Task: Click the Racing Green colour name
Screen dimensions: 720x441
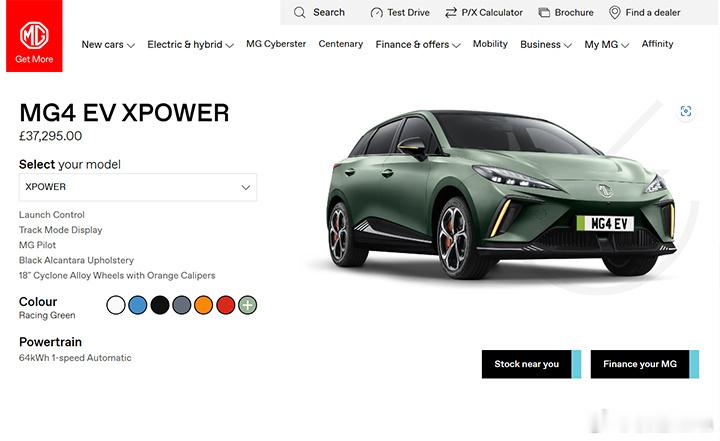Action: pyautogui.click(x=47, y=315)
